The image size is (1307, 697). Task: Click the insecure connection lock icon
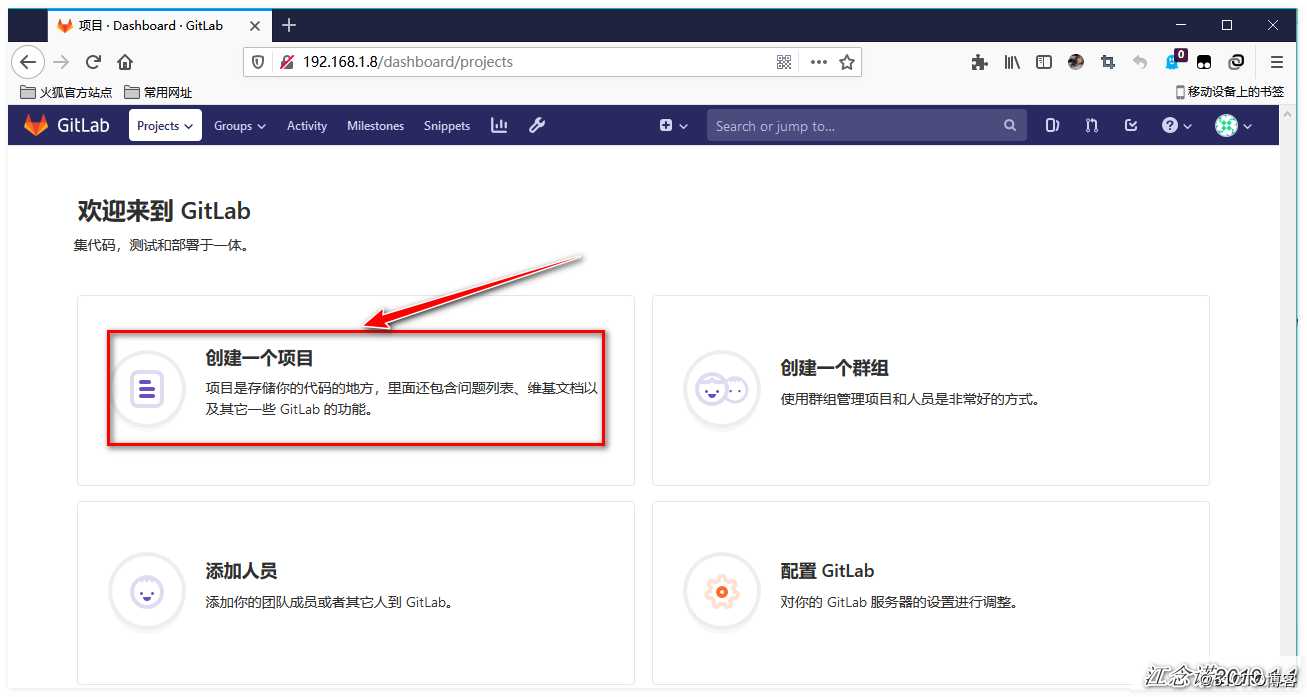tap(287, 62)
